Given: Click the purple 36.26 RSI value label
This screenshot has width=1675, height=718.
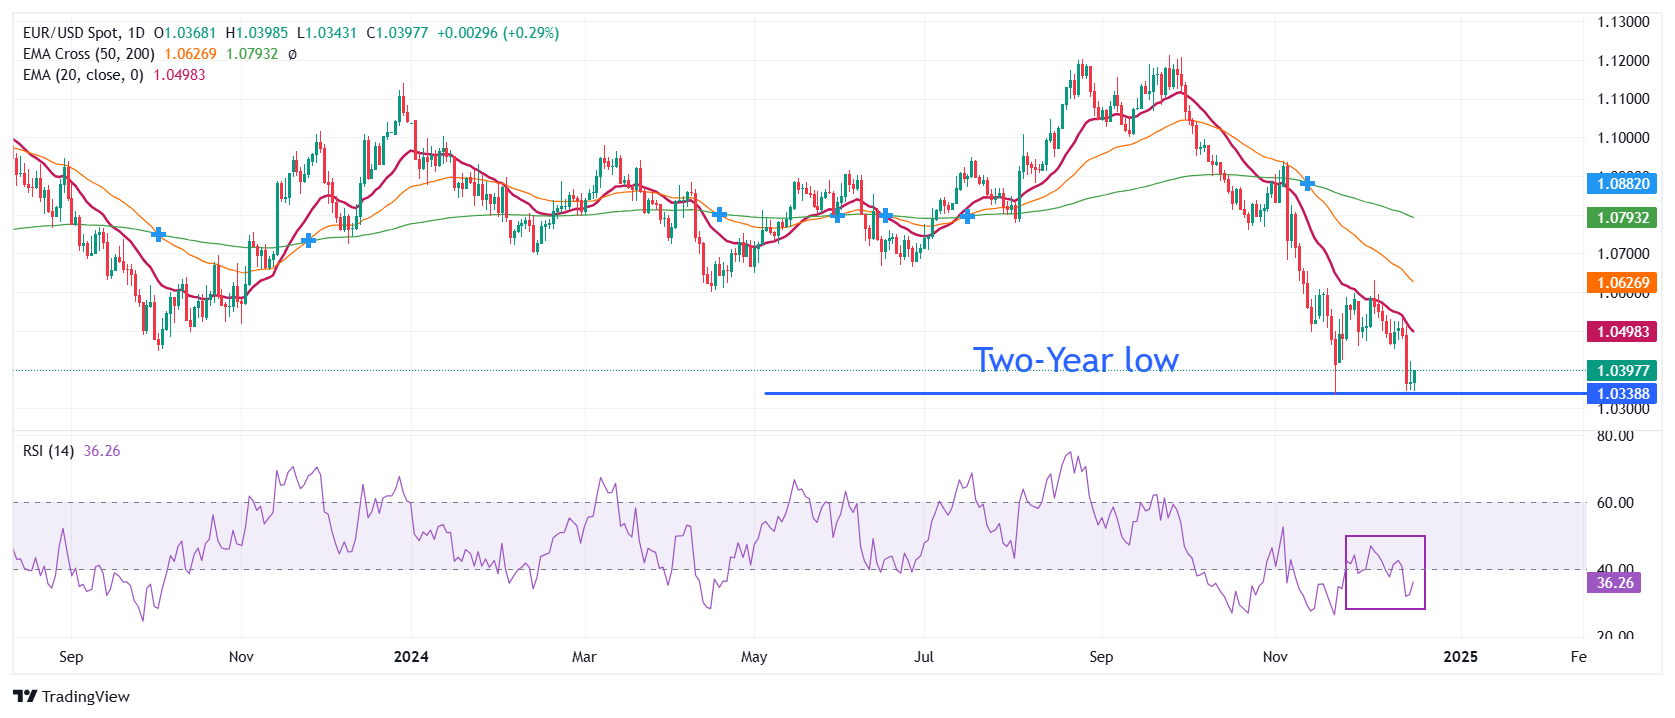Looking at the screenshot, I should 1613,583.
